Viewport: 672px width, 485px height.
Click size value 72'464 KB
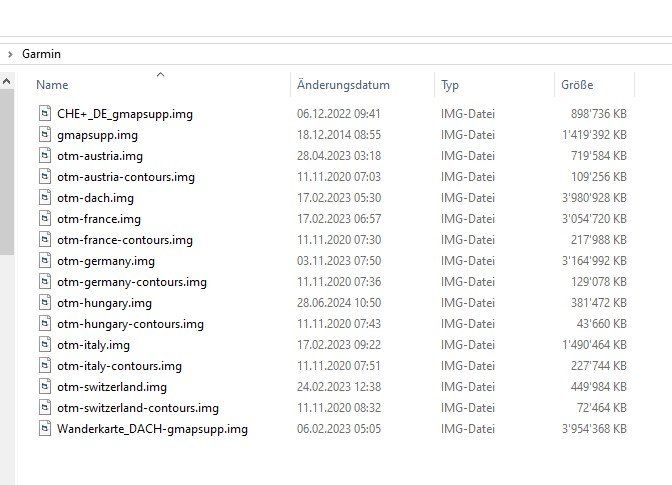602,407
